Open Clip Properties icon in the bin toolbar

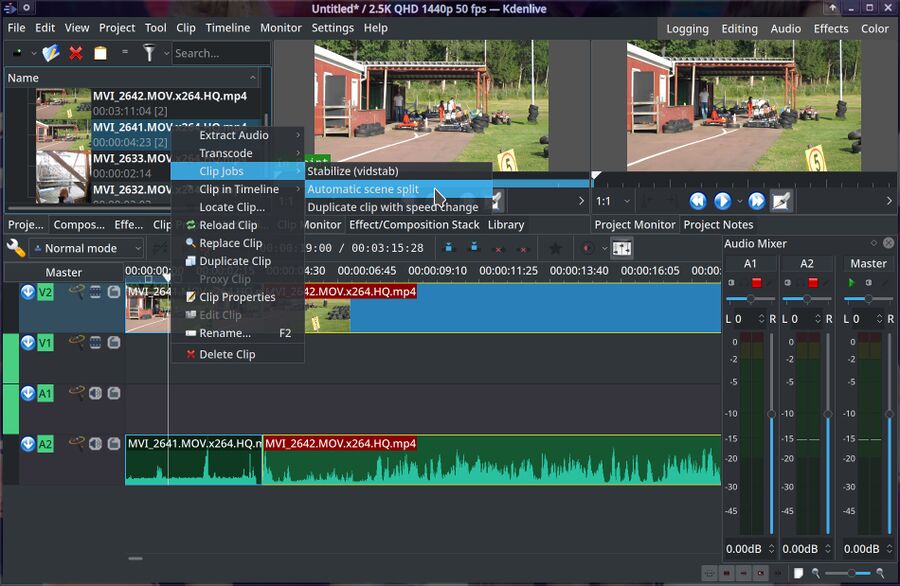(51, 53)
